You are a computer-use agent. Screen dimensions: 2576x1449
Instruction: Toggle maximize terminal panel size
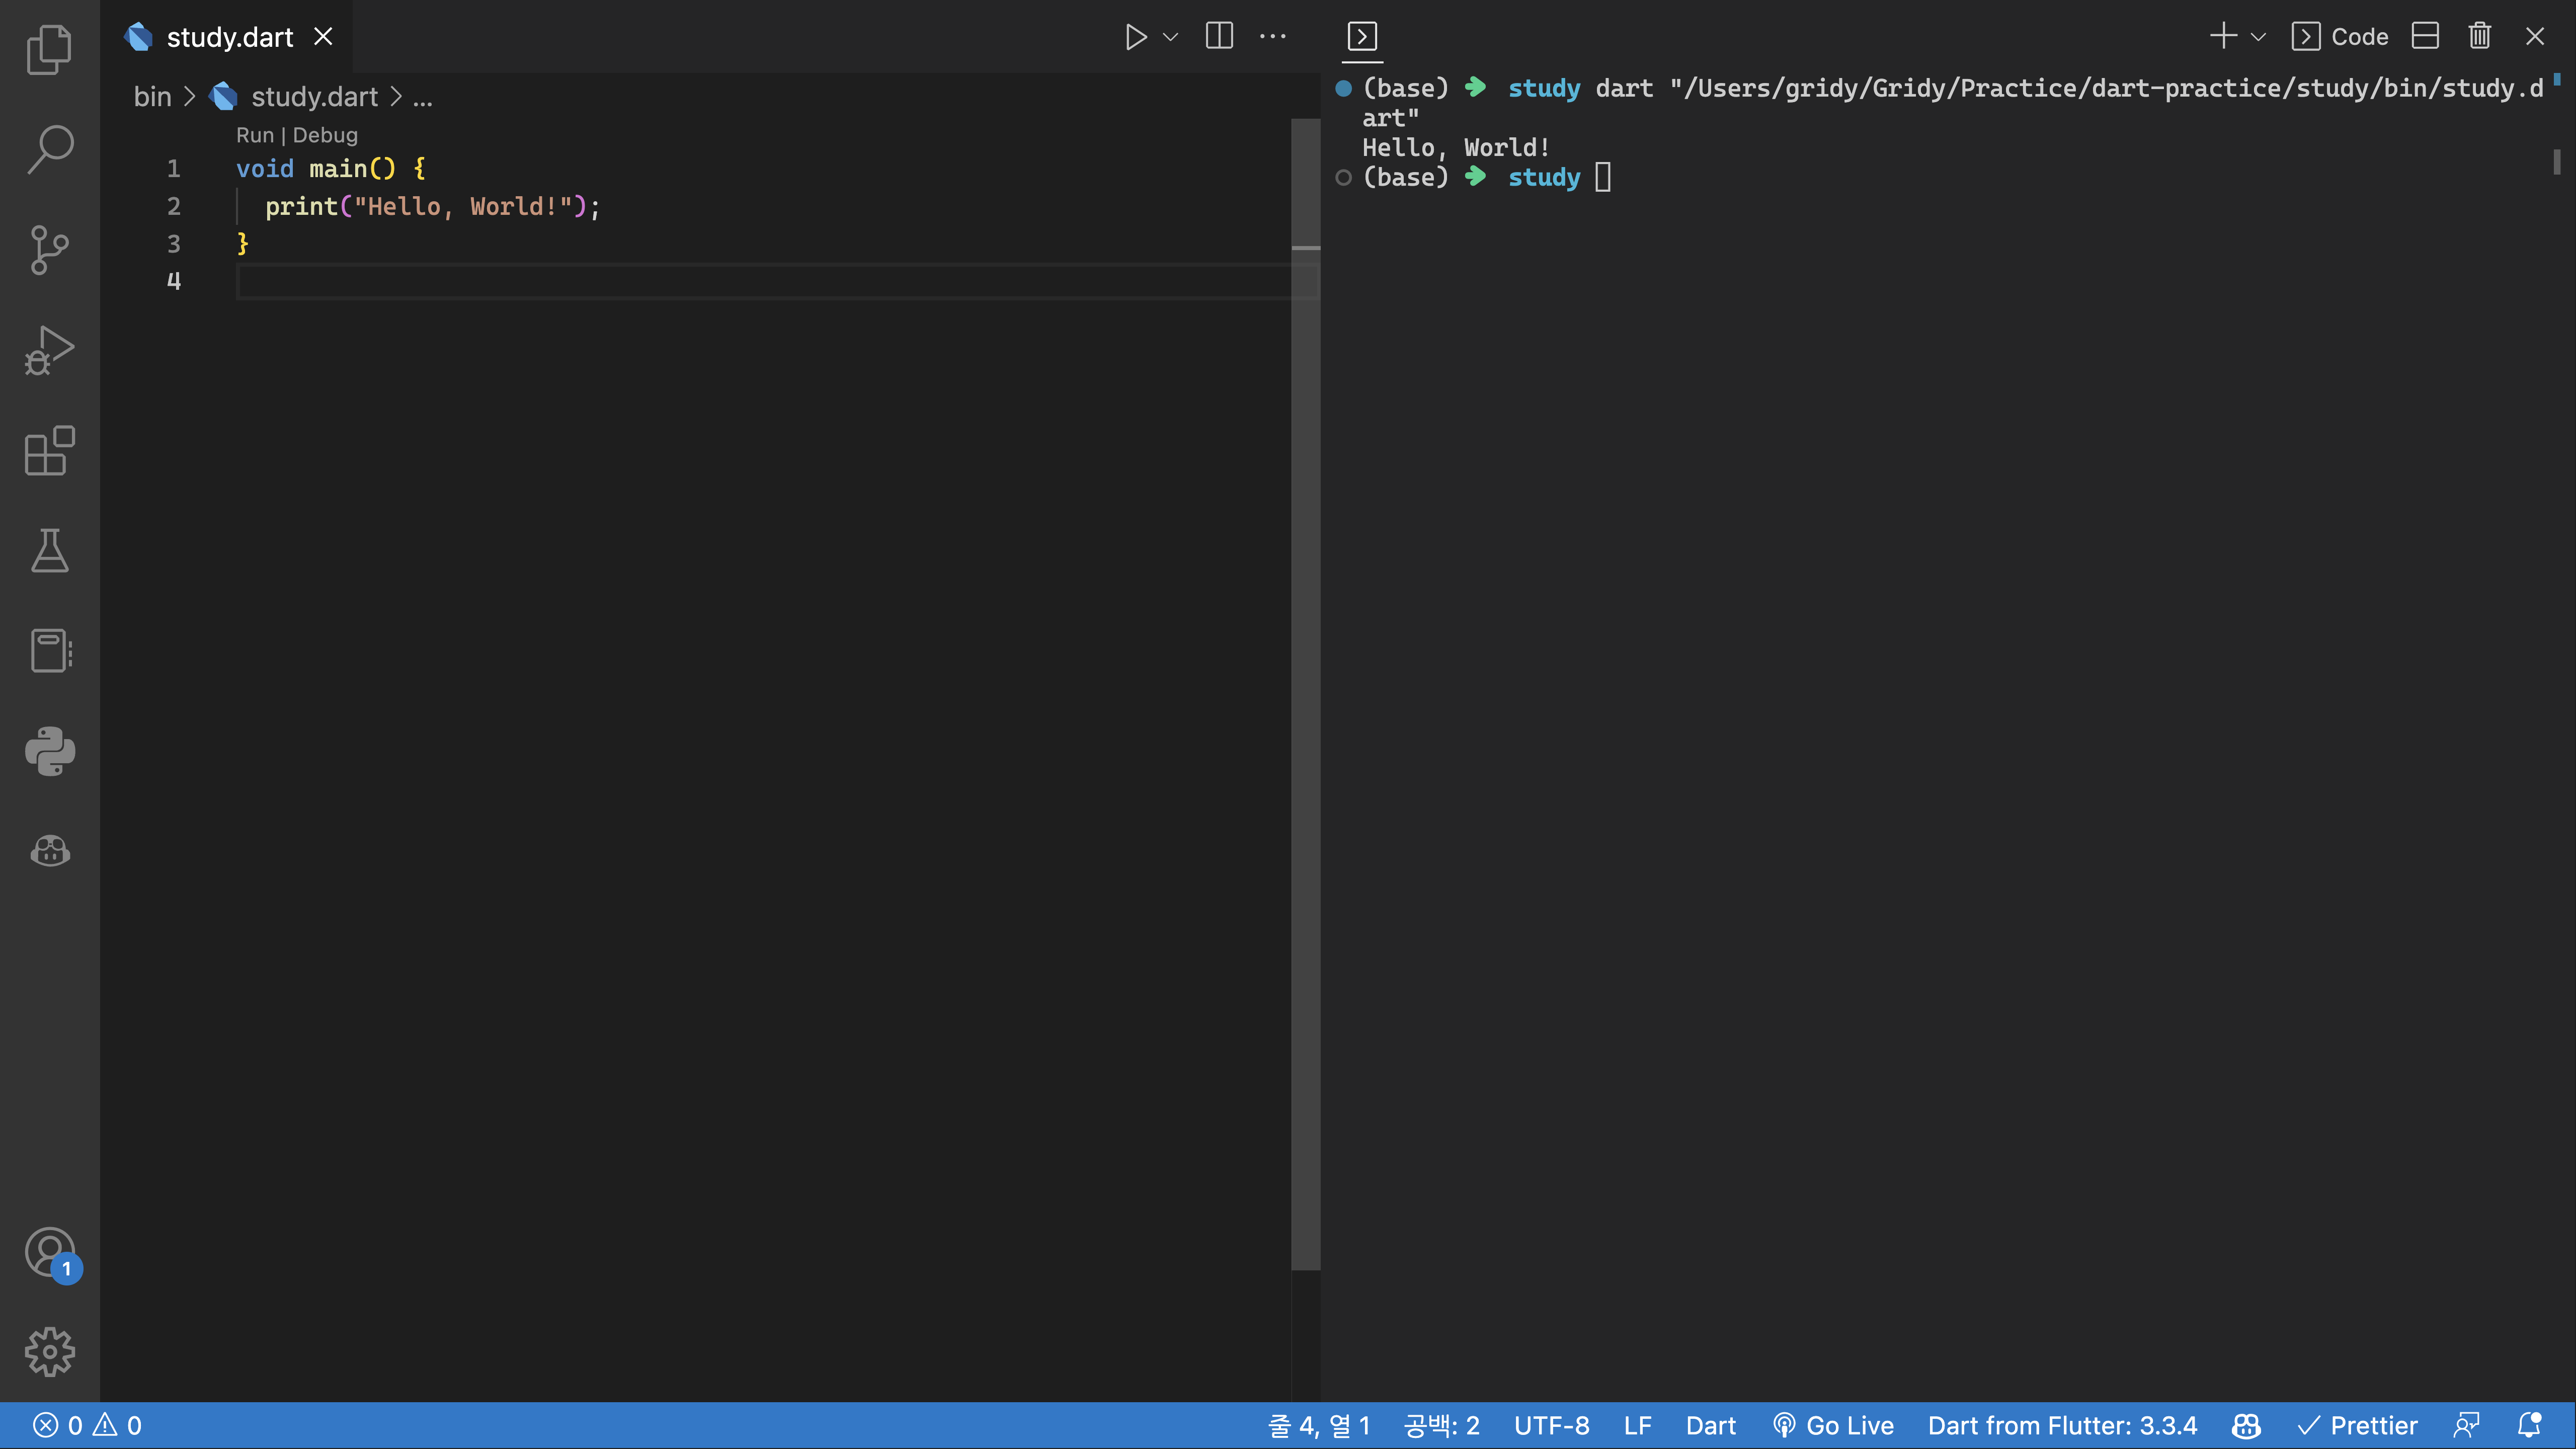(2425, 37)
